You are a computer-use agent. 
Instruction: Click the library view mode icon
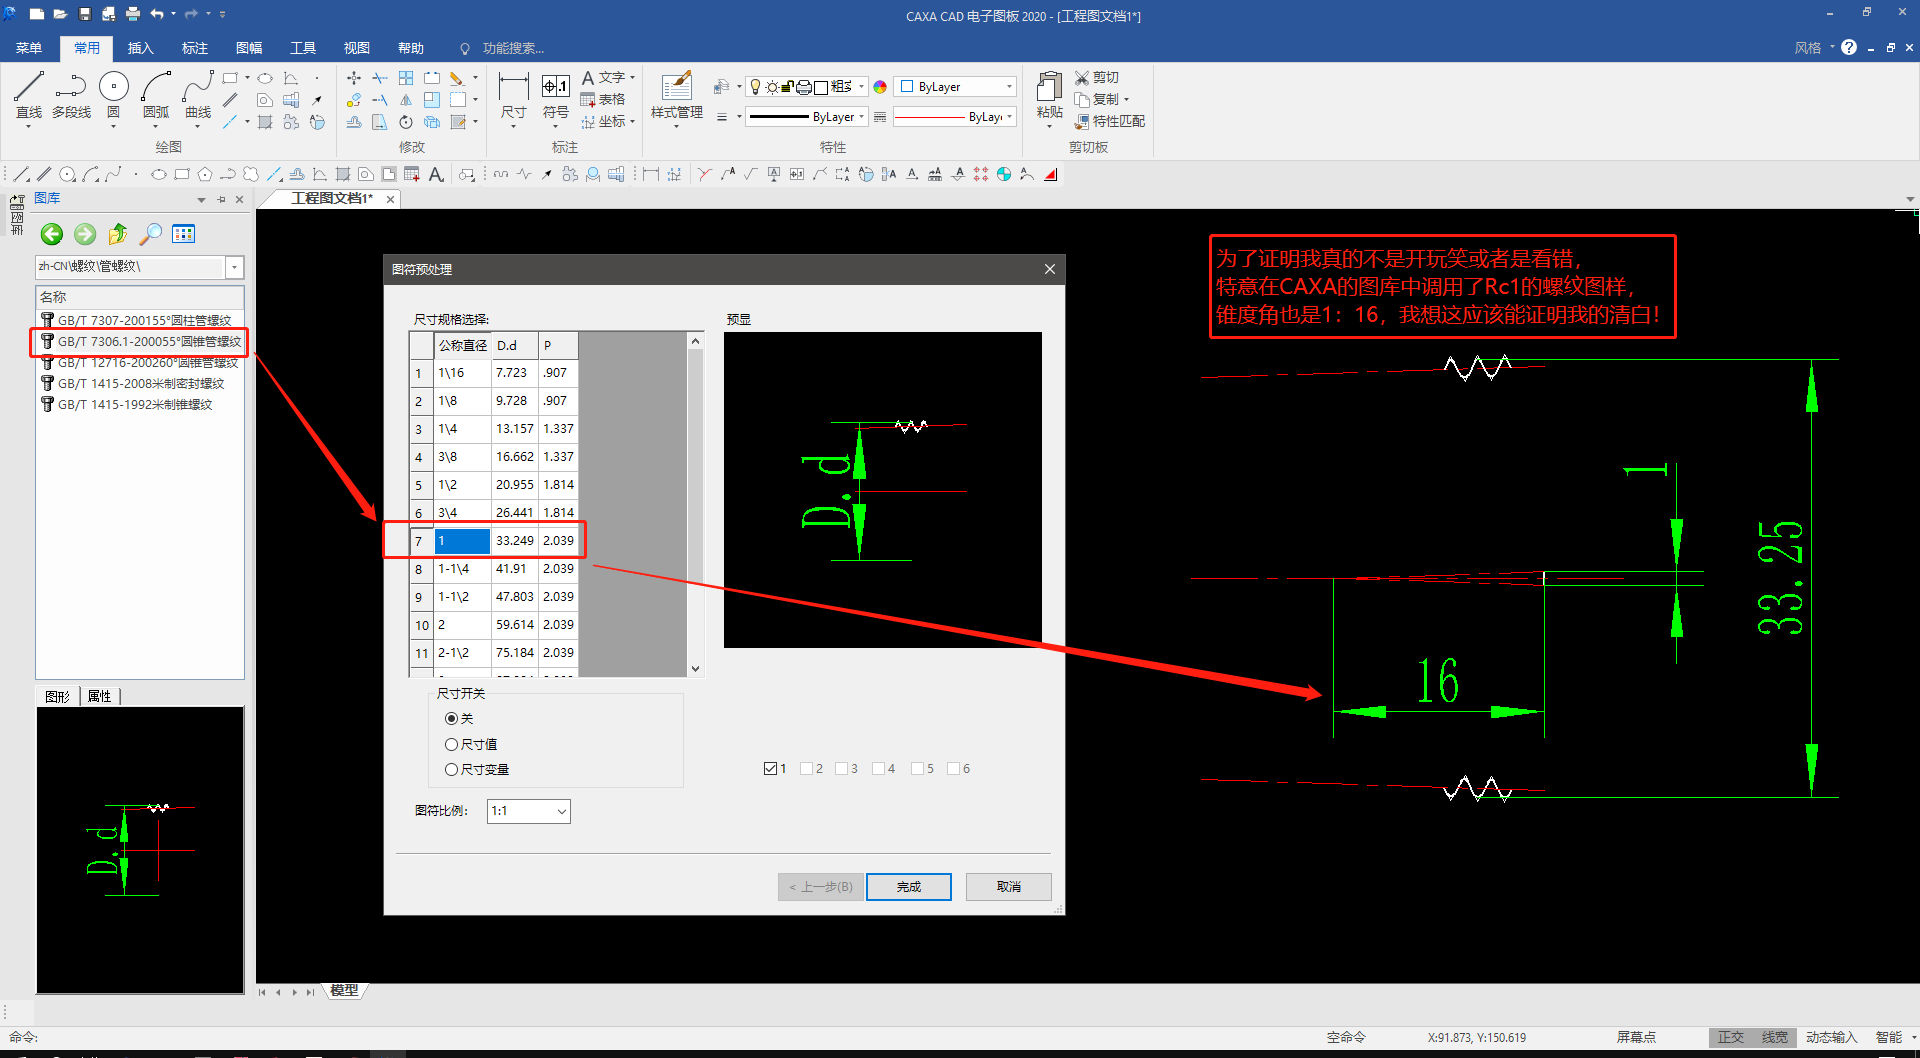click(x=183, y=234)
